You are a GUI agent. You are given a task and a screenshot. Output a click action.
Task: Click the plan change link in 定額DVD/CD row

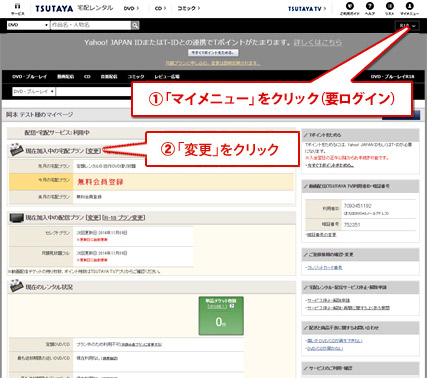[x=141, y=344]
